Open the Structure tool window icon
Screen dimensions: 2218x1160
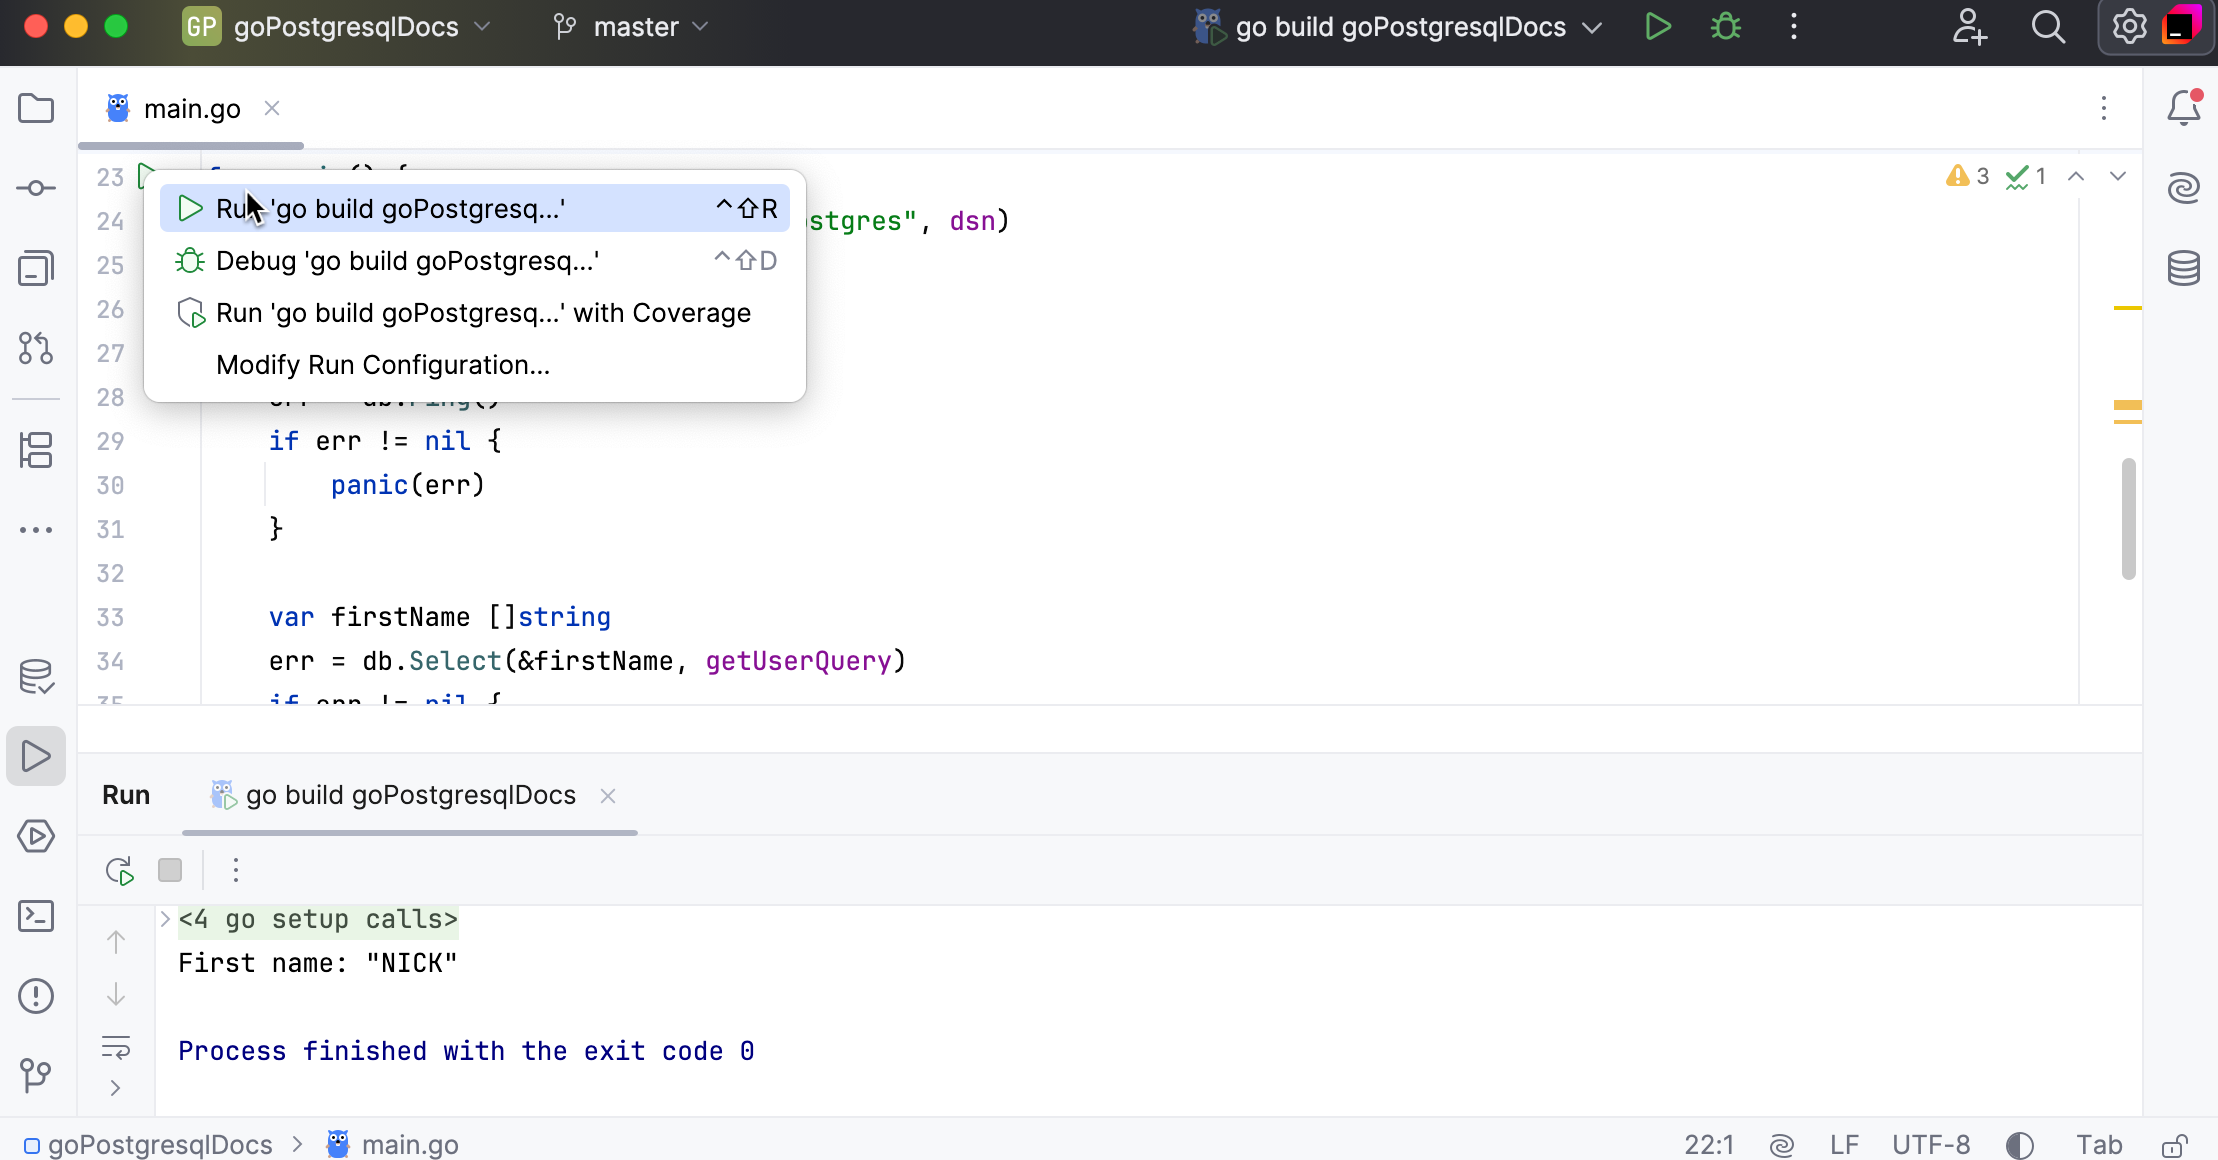click(36, 450)
